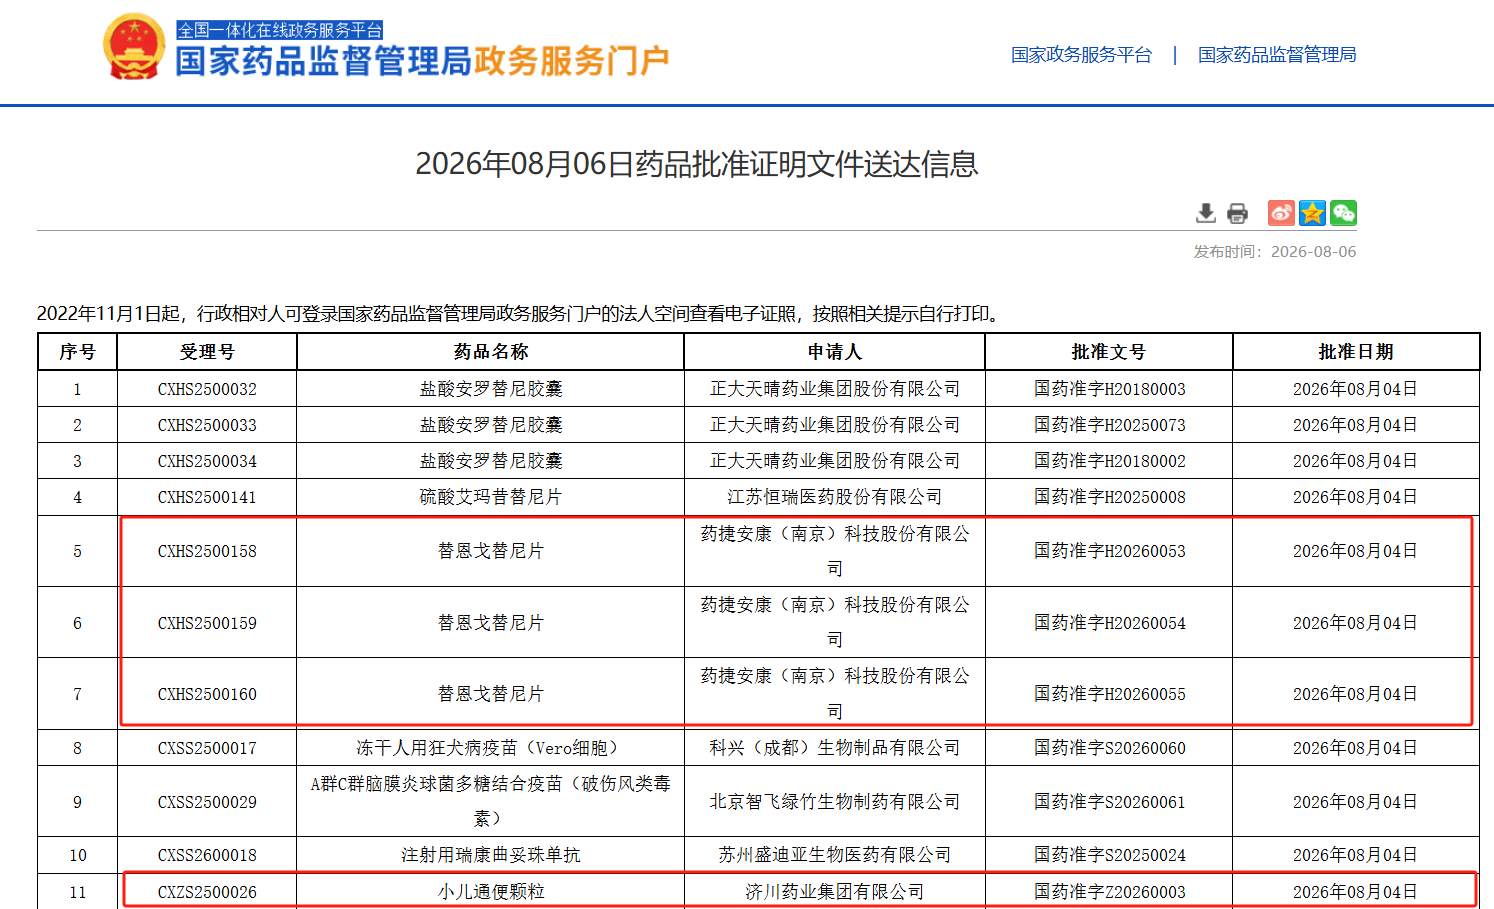Click the 药品名称 column header

click(490, 352)
